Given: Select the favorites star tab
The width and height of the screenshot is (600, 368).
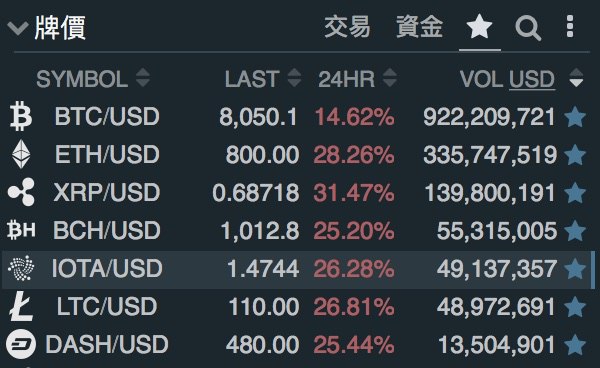Looking at the screenshot, I should click(479, 27).
